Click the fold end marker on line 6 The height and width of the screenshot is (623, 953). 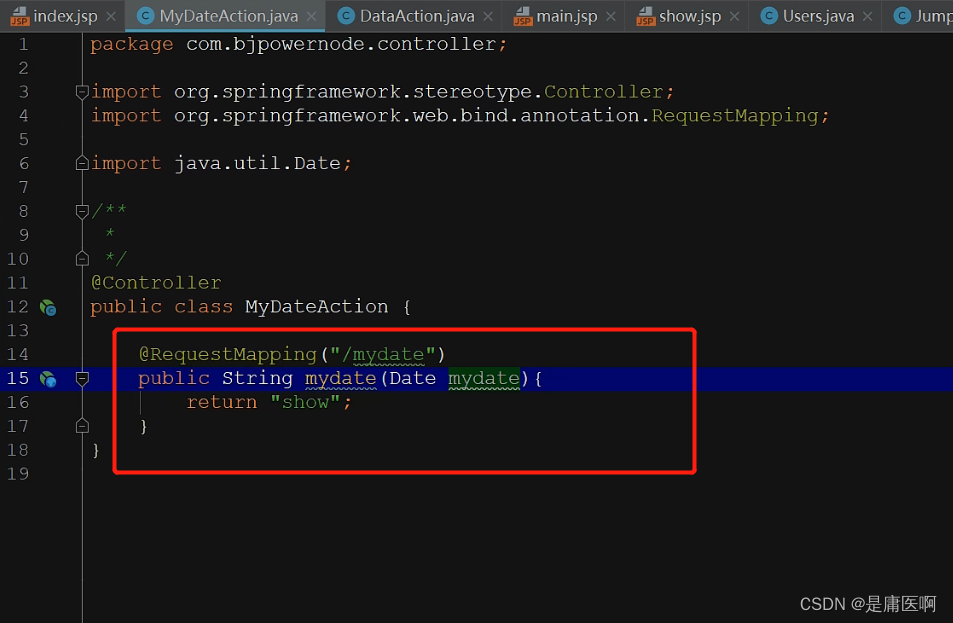(82, 163)
